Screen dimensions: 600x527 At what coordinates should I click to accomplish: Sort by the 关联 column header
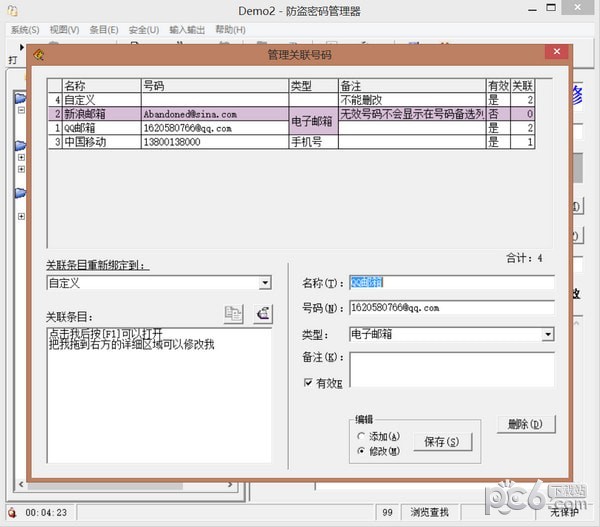522,86
